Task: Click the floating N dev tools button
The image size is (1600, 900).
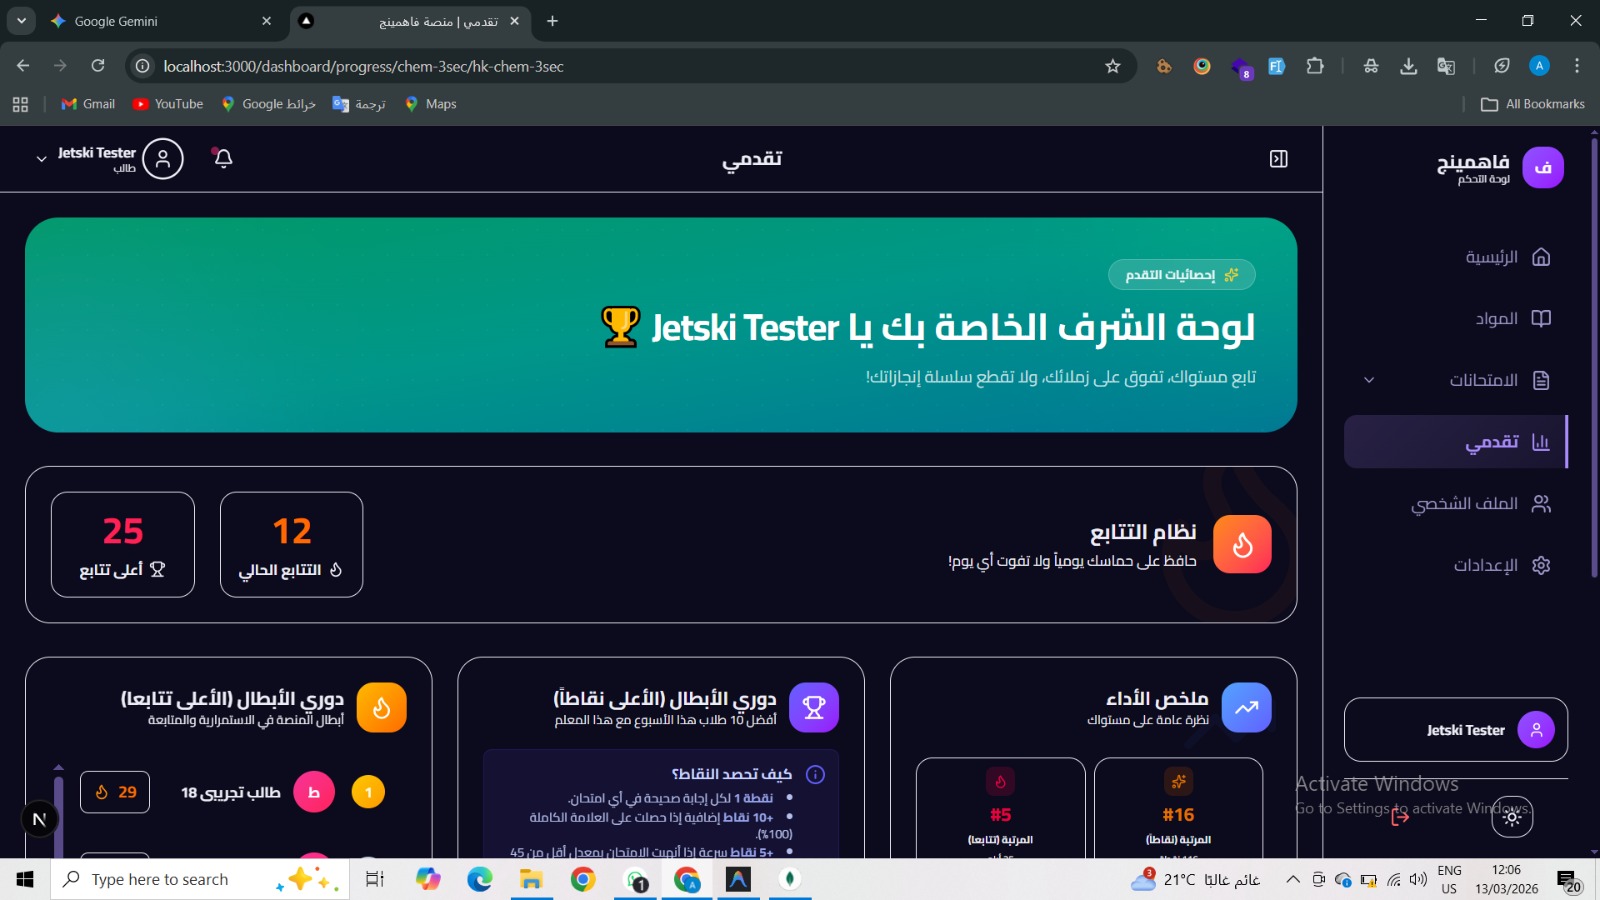Action: [39, 819]
